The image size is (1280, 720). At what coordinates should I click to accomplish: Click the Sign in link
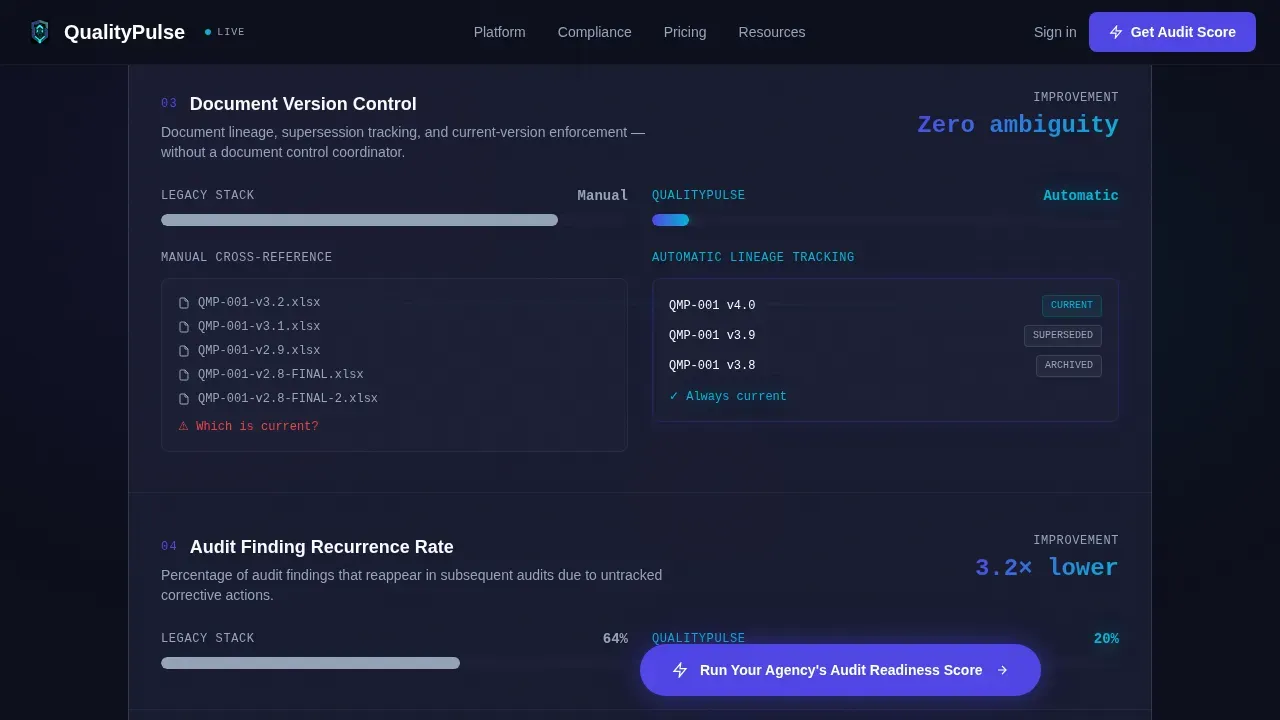(x=1055, y=32)
